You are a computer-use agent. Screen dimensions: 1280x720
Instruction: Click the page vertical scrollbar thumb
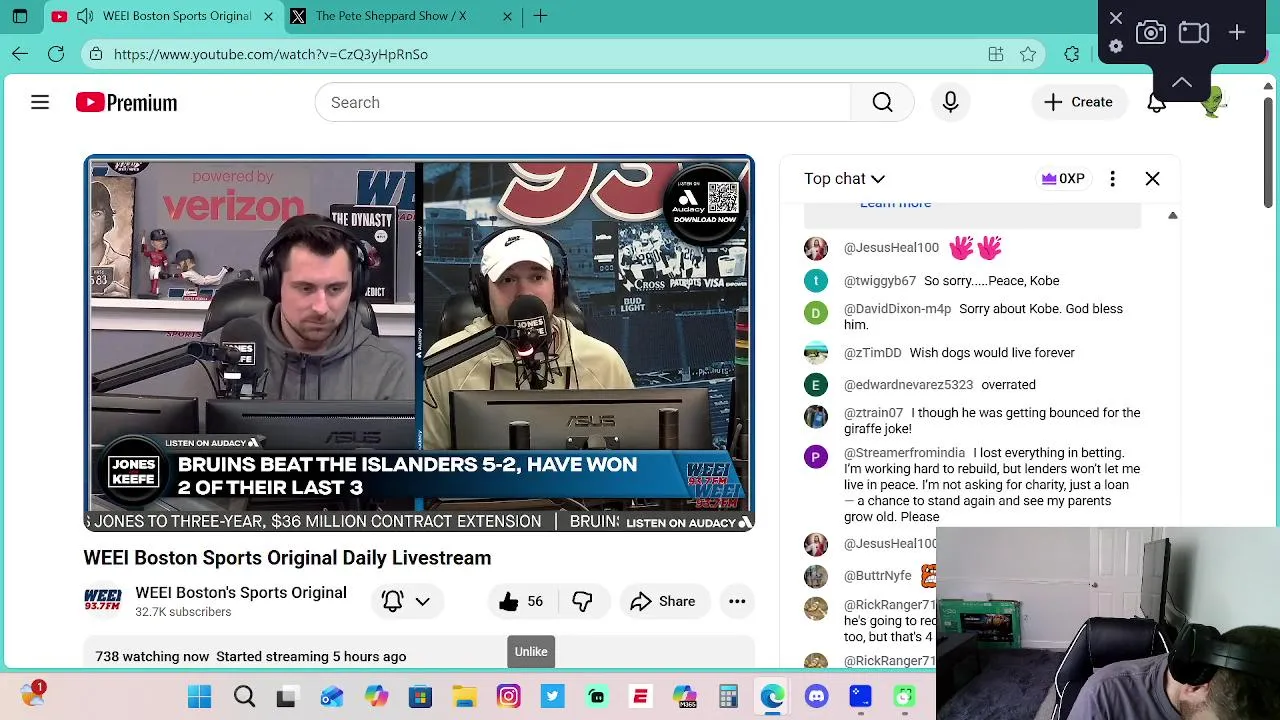coord(1268,150)
